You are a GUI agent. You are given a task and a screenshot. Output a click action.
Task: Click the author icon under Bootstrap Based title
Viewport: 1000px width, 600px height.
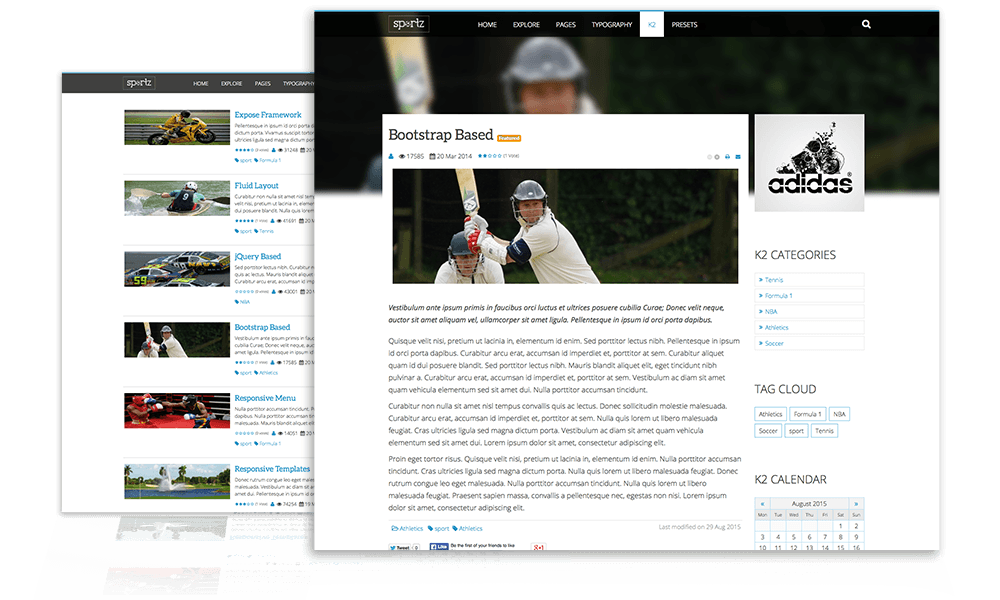click(391, 156)
